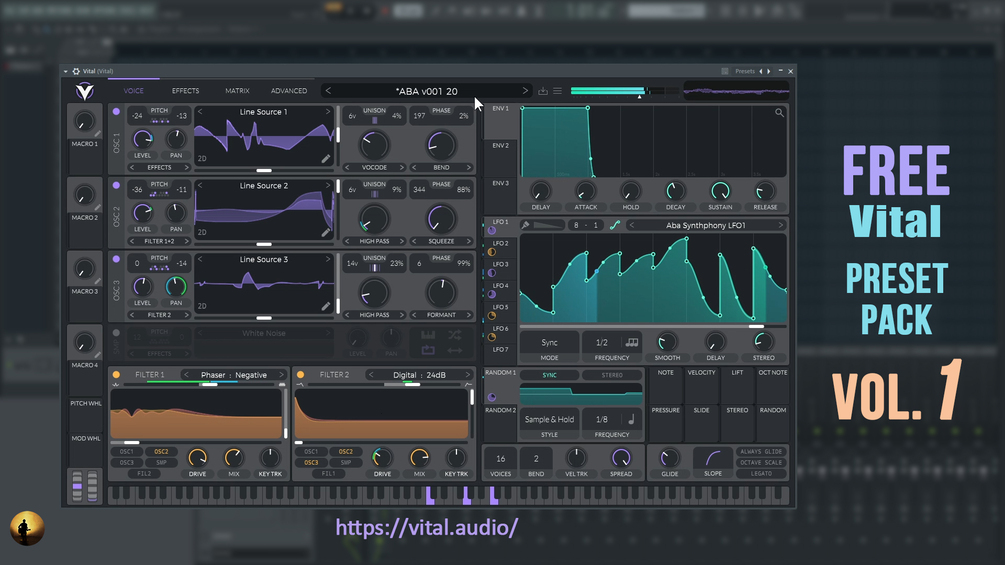Enable the White Noise sample oscillator

pos(116,332)
